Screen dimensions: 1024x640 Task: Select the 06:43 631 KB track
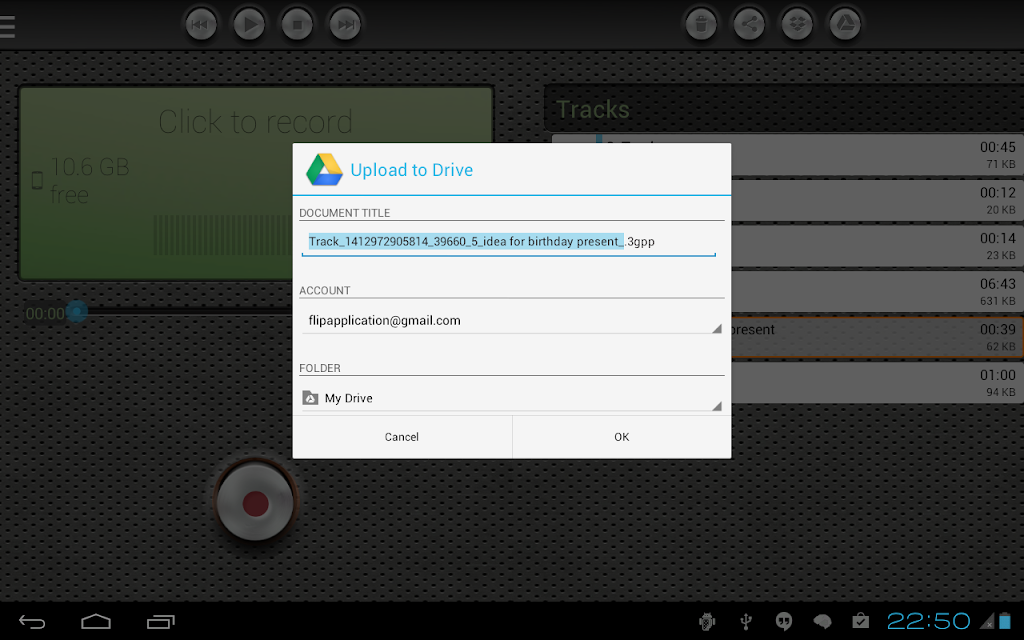coord(876,292)
